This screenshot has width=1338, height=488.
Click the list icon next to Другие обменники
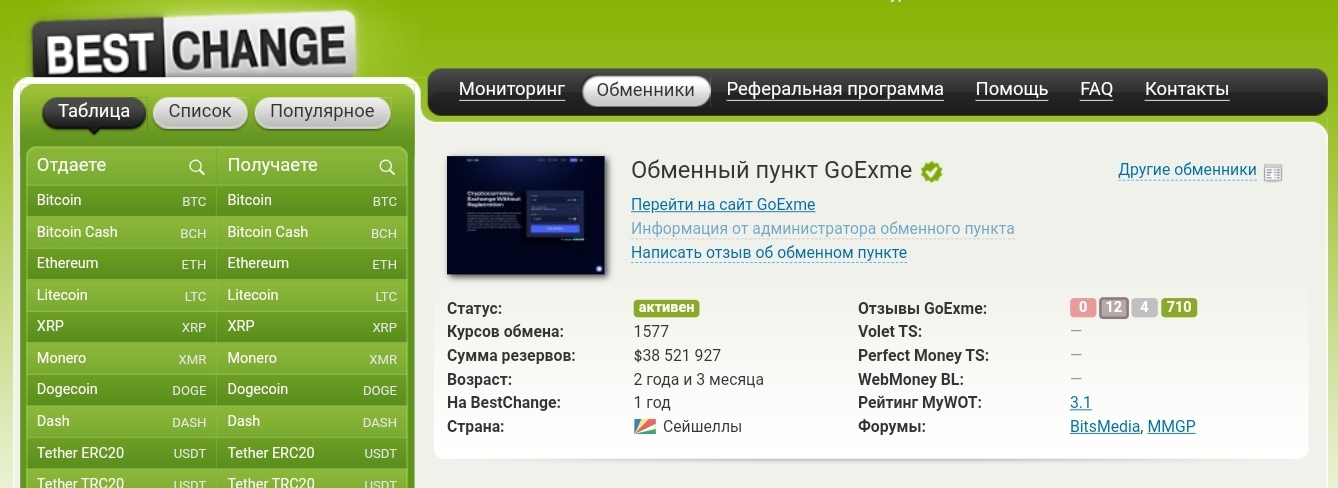1273,172
